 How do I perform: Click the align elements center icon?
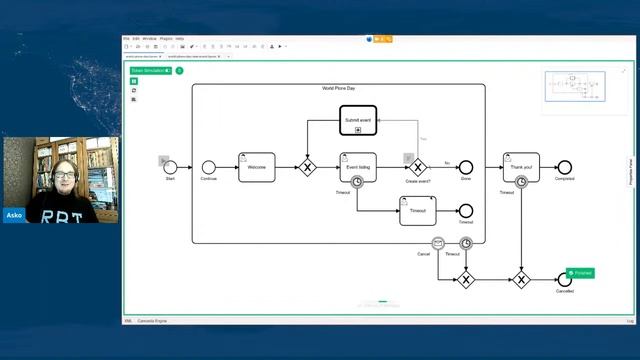(213, 47)
